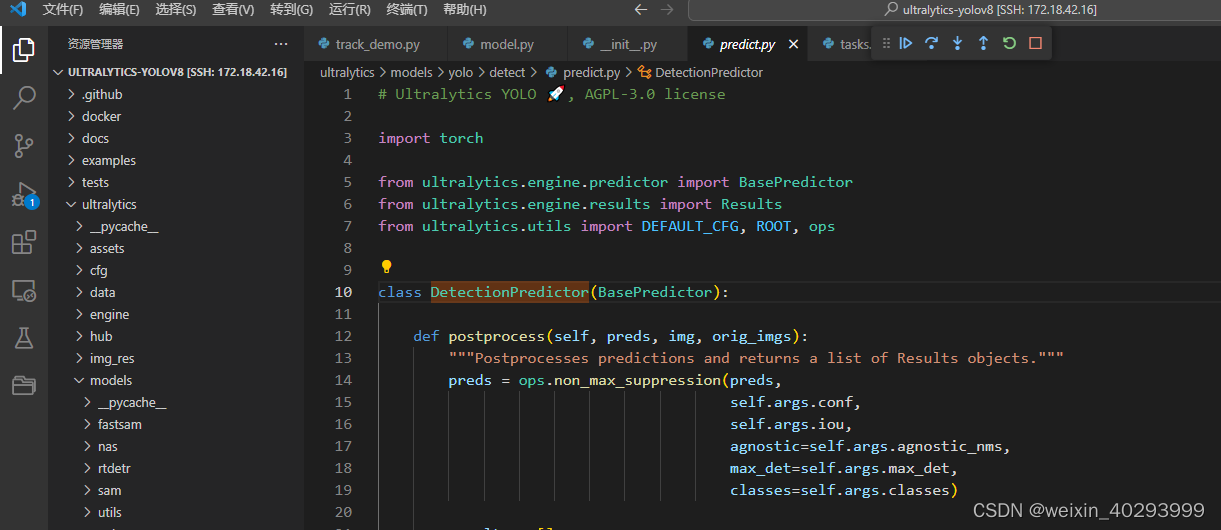Open the 转到(G) menu
Screen dimensions: 1221x530
[x=291, y=9]
